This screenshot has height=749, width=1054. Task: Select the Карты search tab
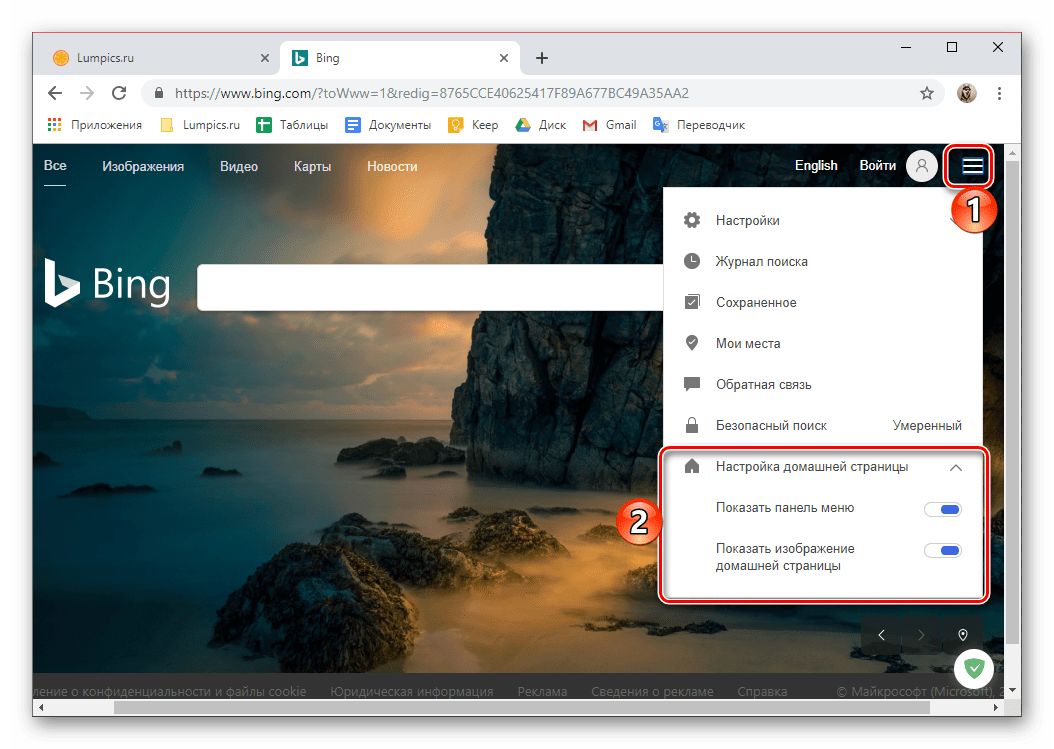[x=312, y=166]
